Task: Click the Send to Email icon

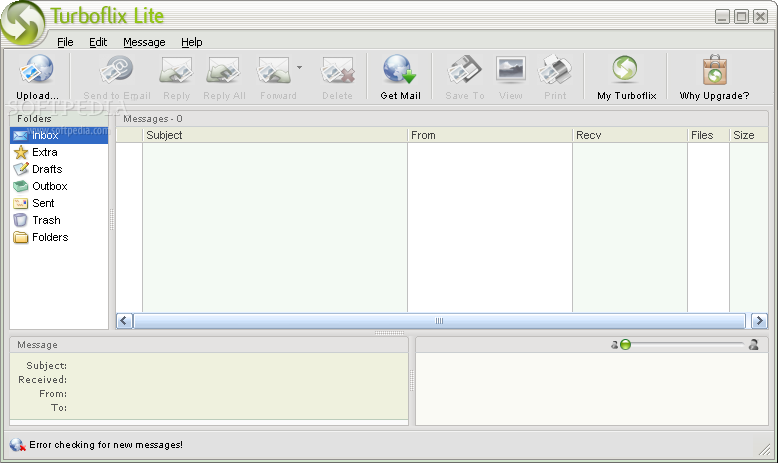Action: click(x=116, y=69)
